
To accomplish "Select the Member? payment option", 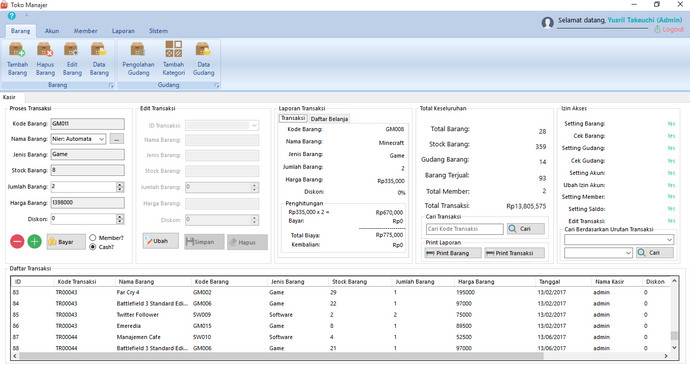I will pyautogui.click(x=92, y=238).
